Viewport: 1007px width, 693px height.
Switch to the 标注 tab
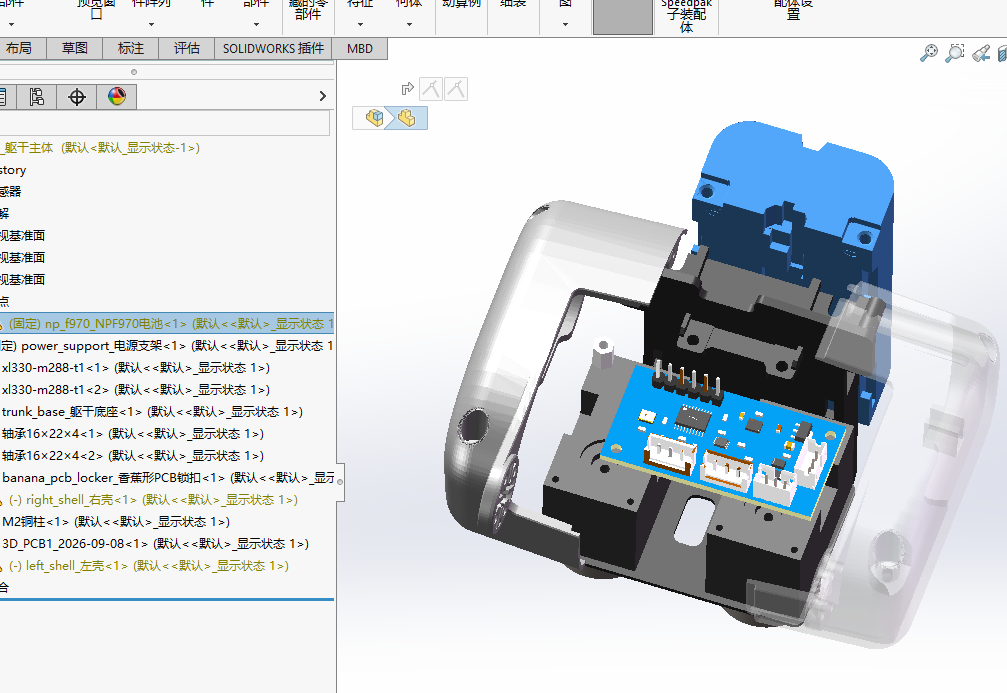(x=131, y=48)
